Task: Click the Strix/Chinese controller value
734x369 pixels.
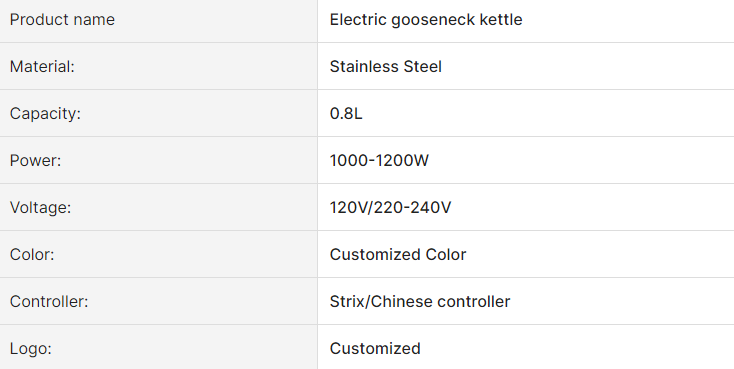Action: click(x=420, y=302)
